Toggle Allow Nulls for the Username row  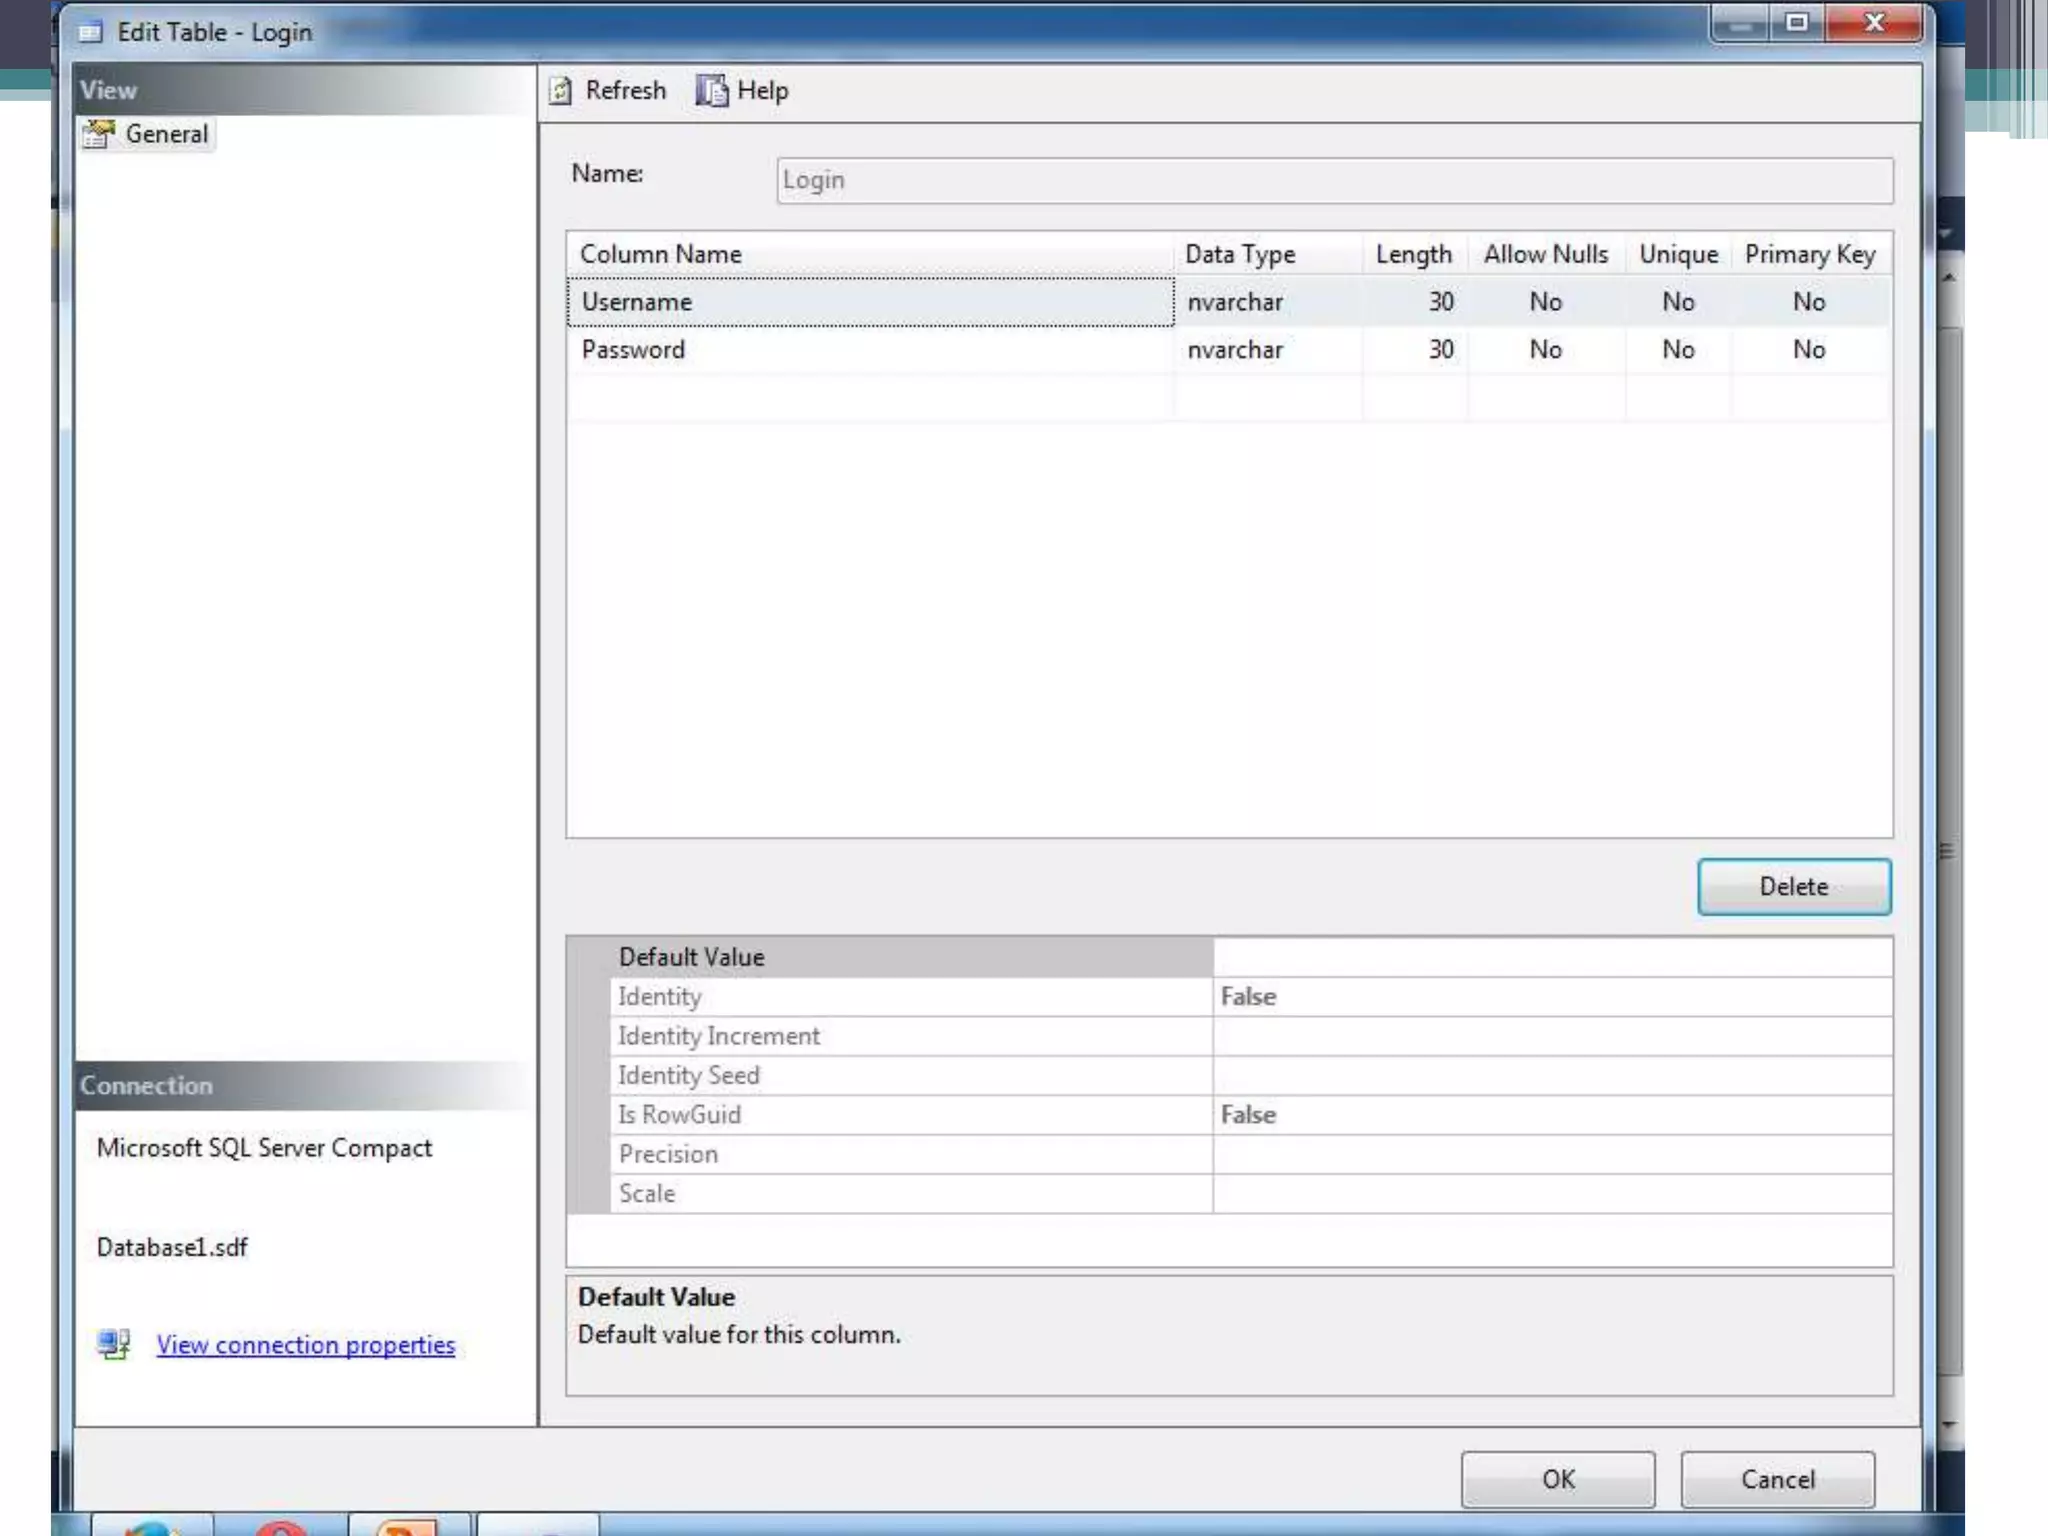click(1546, 302)
